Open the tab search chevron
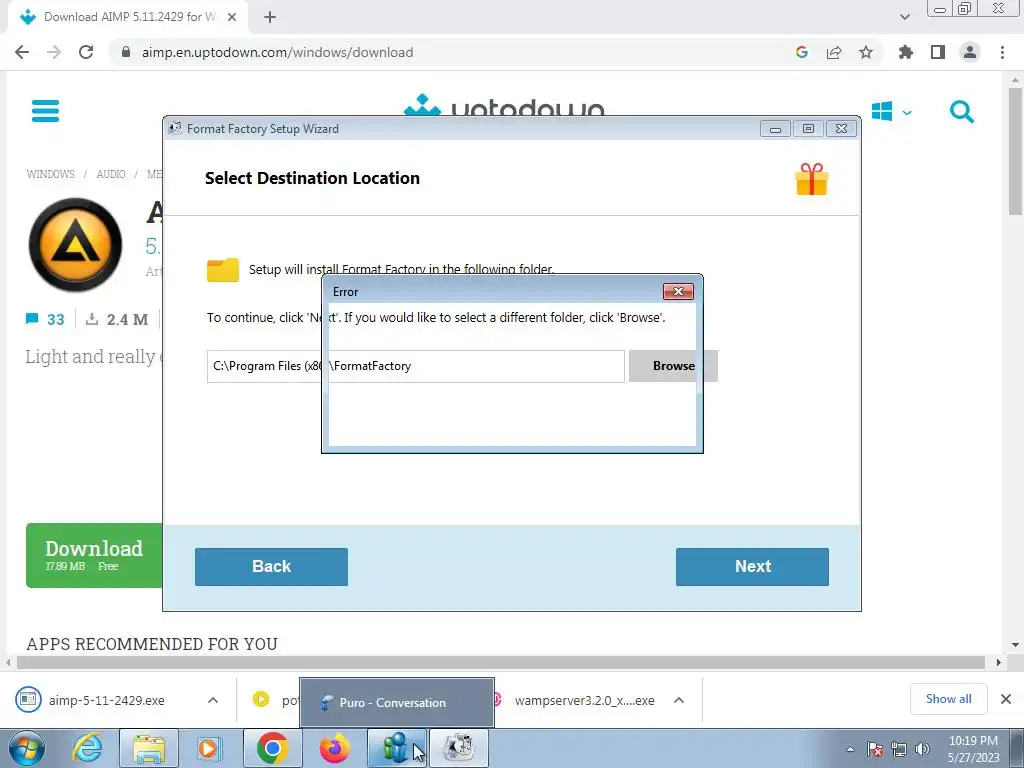Viewport: 1024px width, 768px height. 904,17
